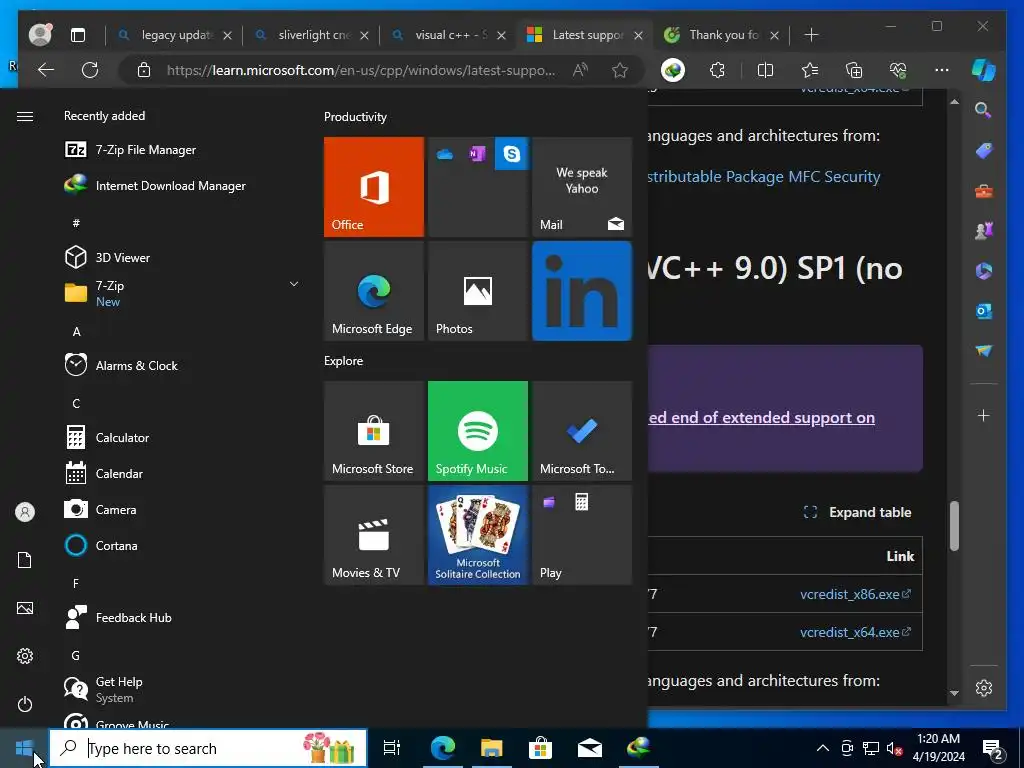This screenshot has width=1024, height=768.
Task: Open Microsoft To Do tile
Action: point(582,431)
